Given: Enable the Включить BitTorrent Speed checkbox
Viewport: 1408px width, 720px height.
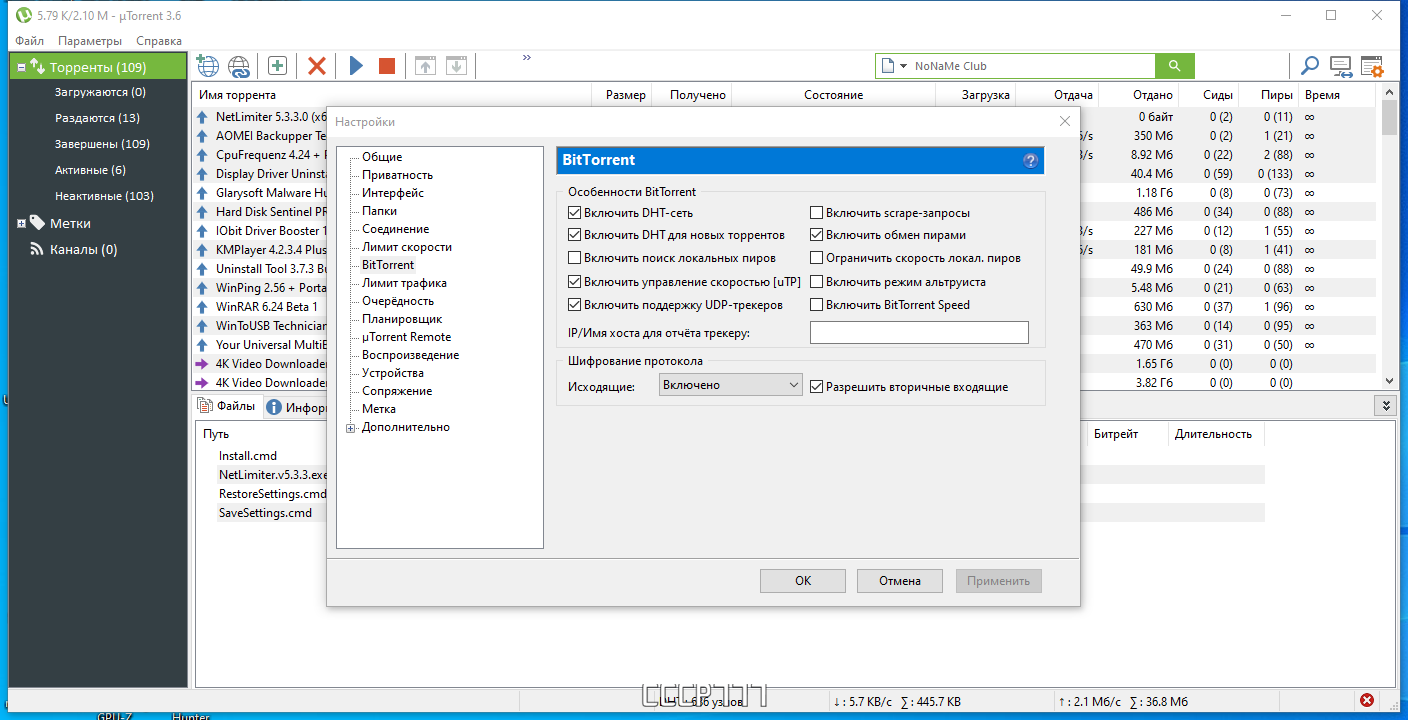Looking at the screenshot, I should point(816,305).
